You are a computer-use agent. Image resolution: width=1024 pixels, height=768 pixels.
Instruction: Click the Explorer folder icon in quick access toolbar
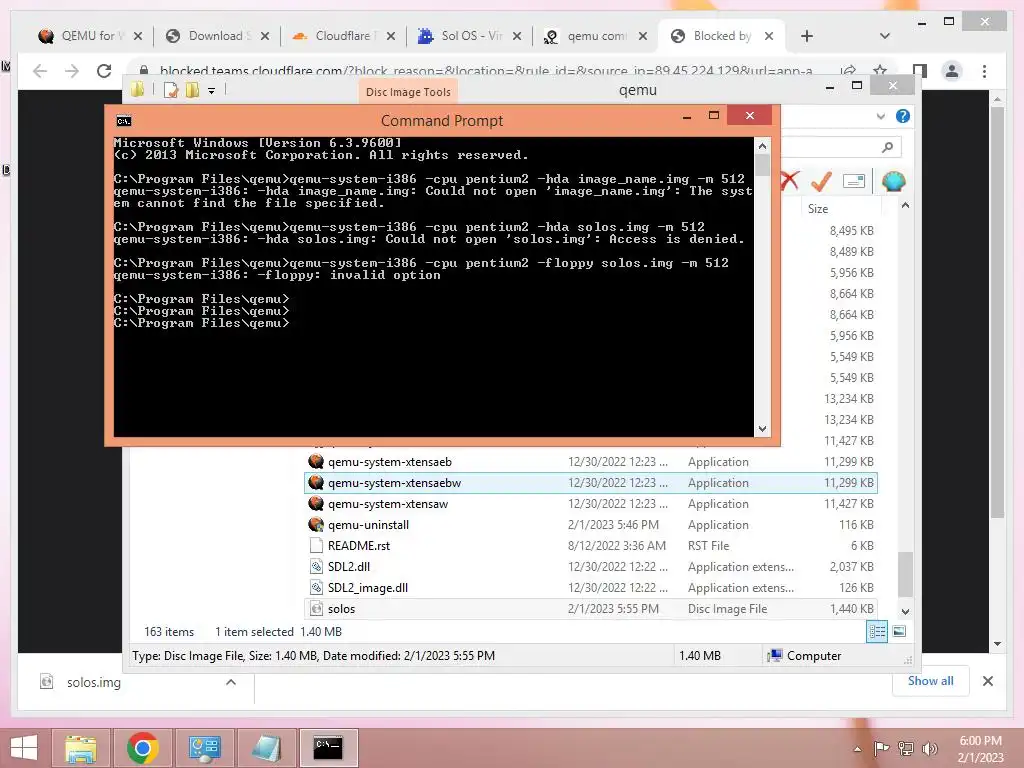[137, 89]
